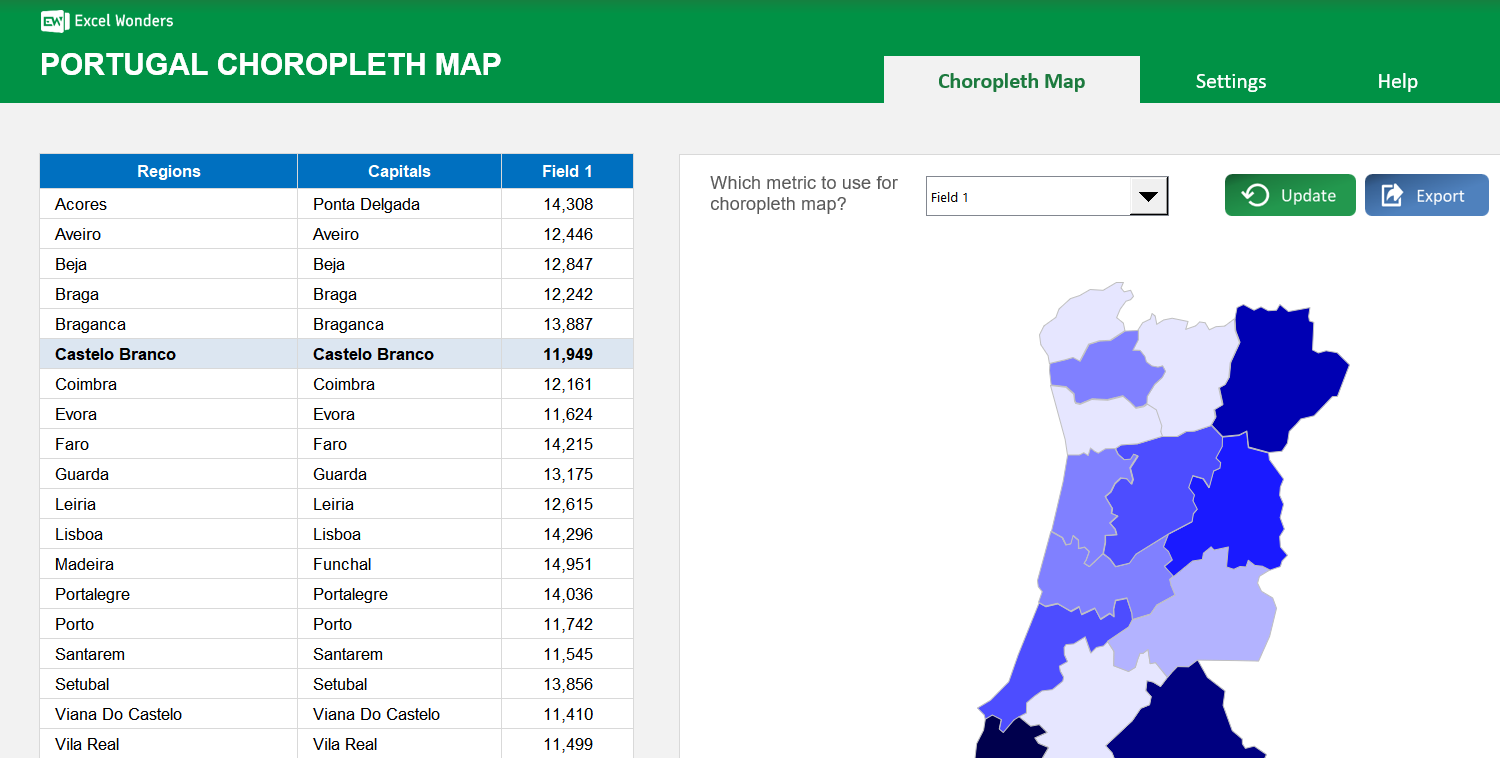Click the Export button

click(x=1426, y=195)
